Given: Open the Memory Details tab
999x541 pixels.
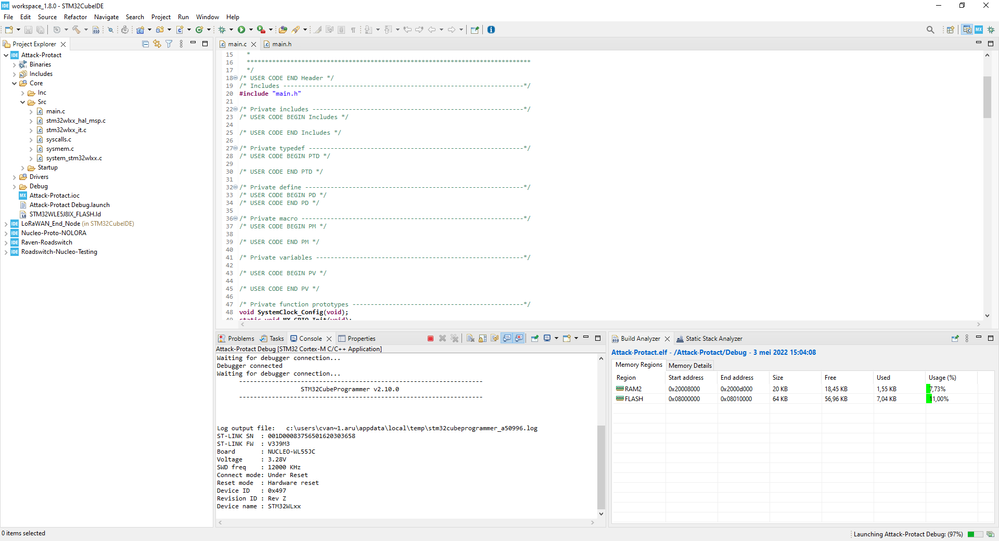Looking at the screenshot, I should click(x=690, y=365).
